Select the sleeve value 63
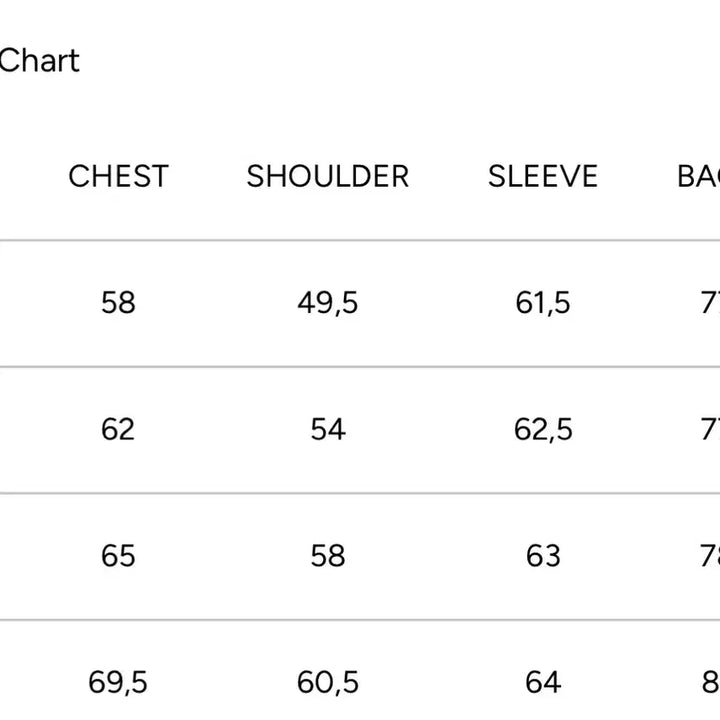 tap(543, 555)
